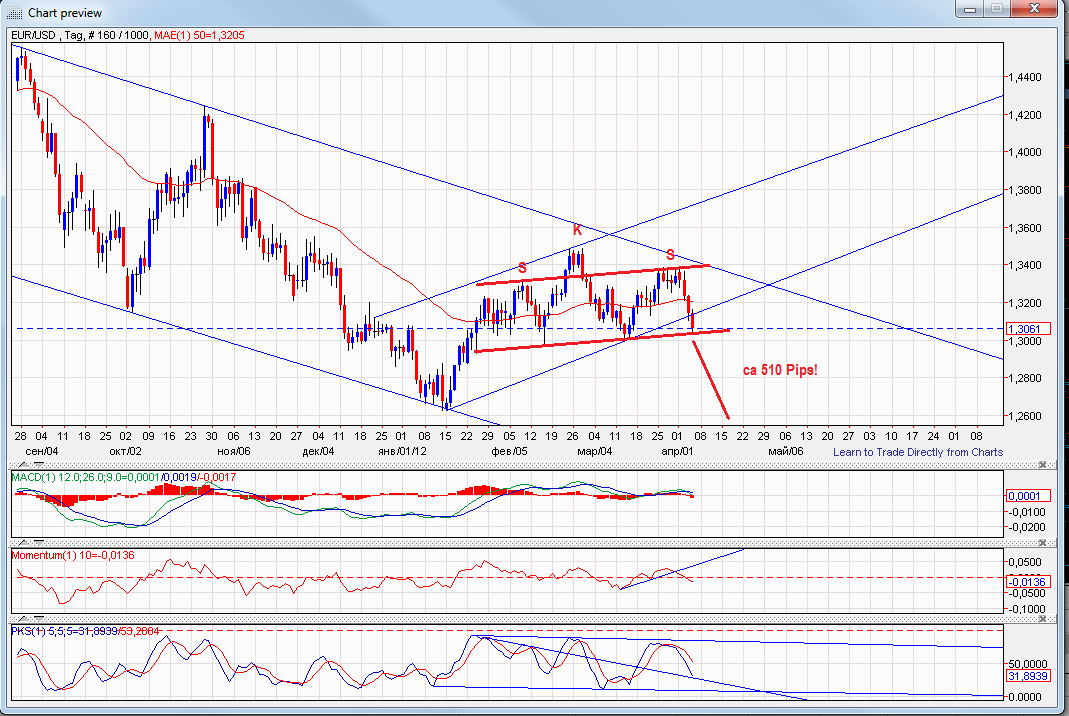Screen dimensions: 1069x716
Task: Click Momentum scale label 0,0500
Action: click(x=1025, y=563)
